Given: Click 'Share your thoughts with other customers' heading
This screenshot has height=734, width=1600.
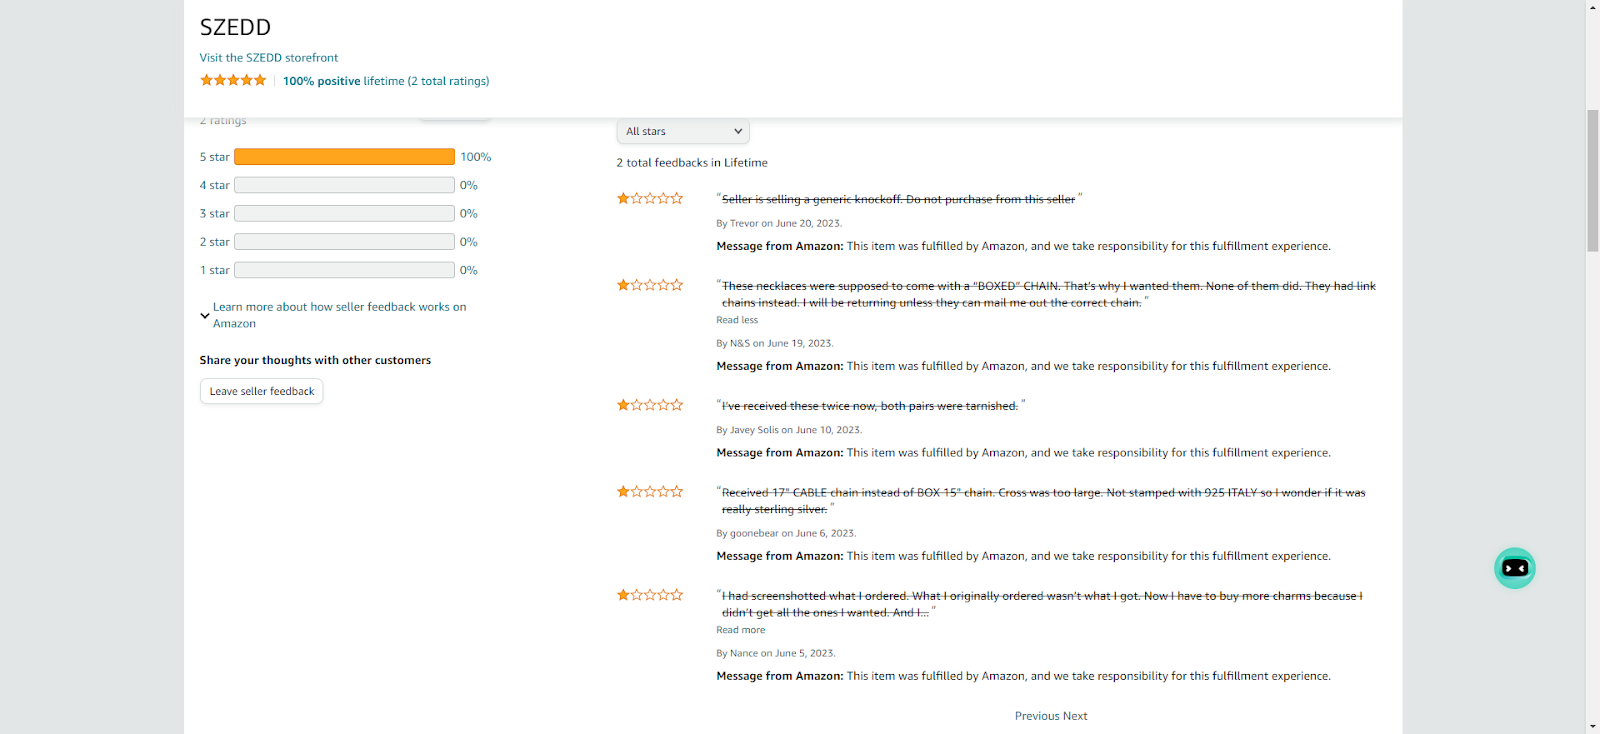Looking at the screenshot, I should coord(315,360).
